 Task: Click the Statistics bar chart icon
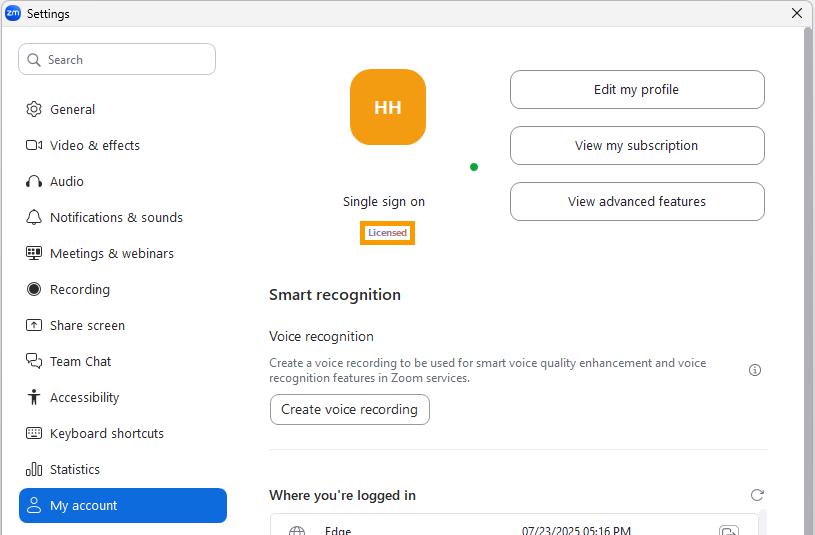click(34, 469)
